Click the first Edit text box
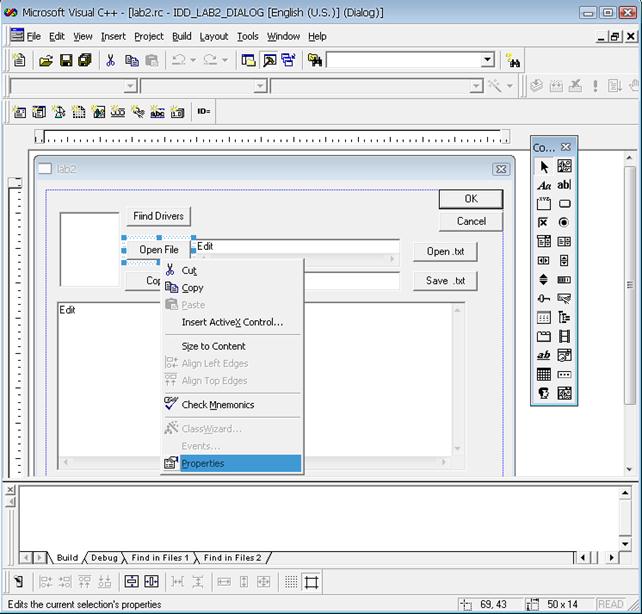The width and height of the screenshot is (642, 614). coord(296,247)
